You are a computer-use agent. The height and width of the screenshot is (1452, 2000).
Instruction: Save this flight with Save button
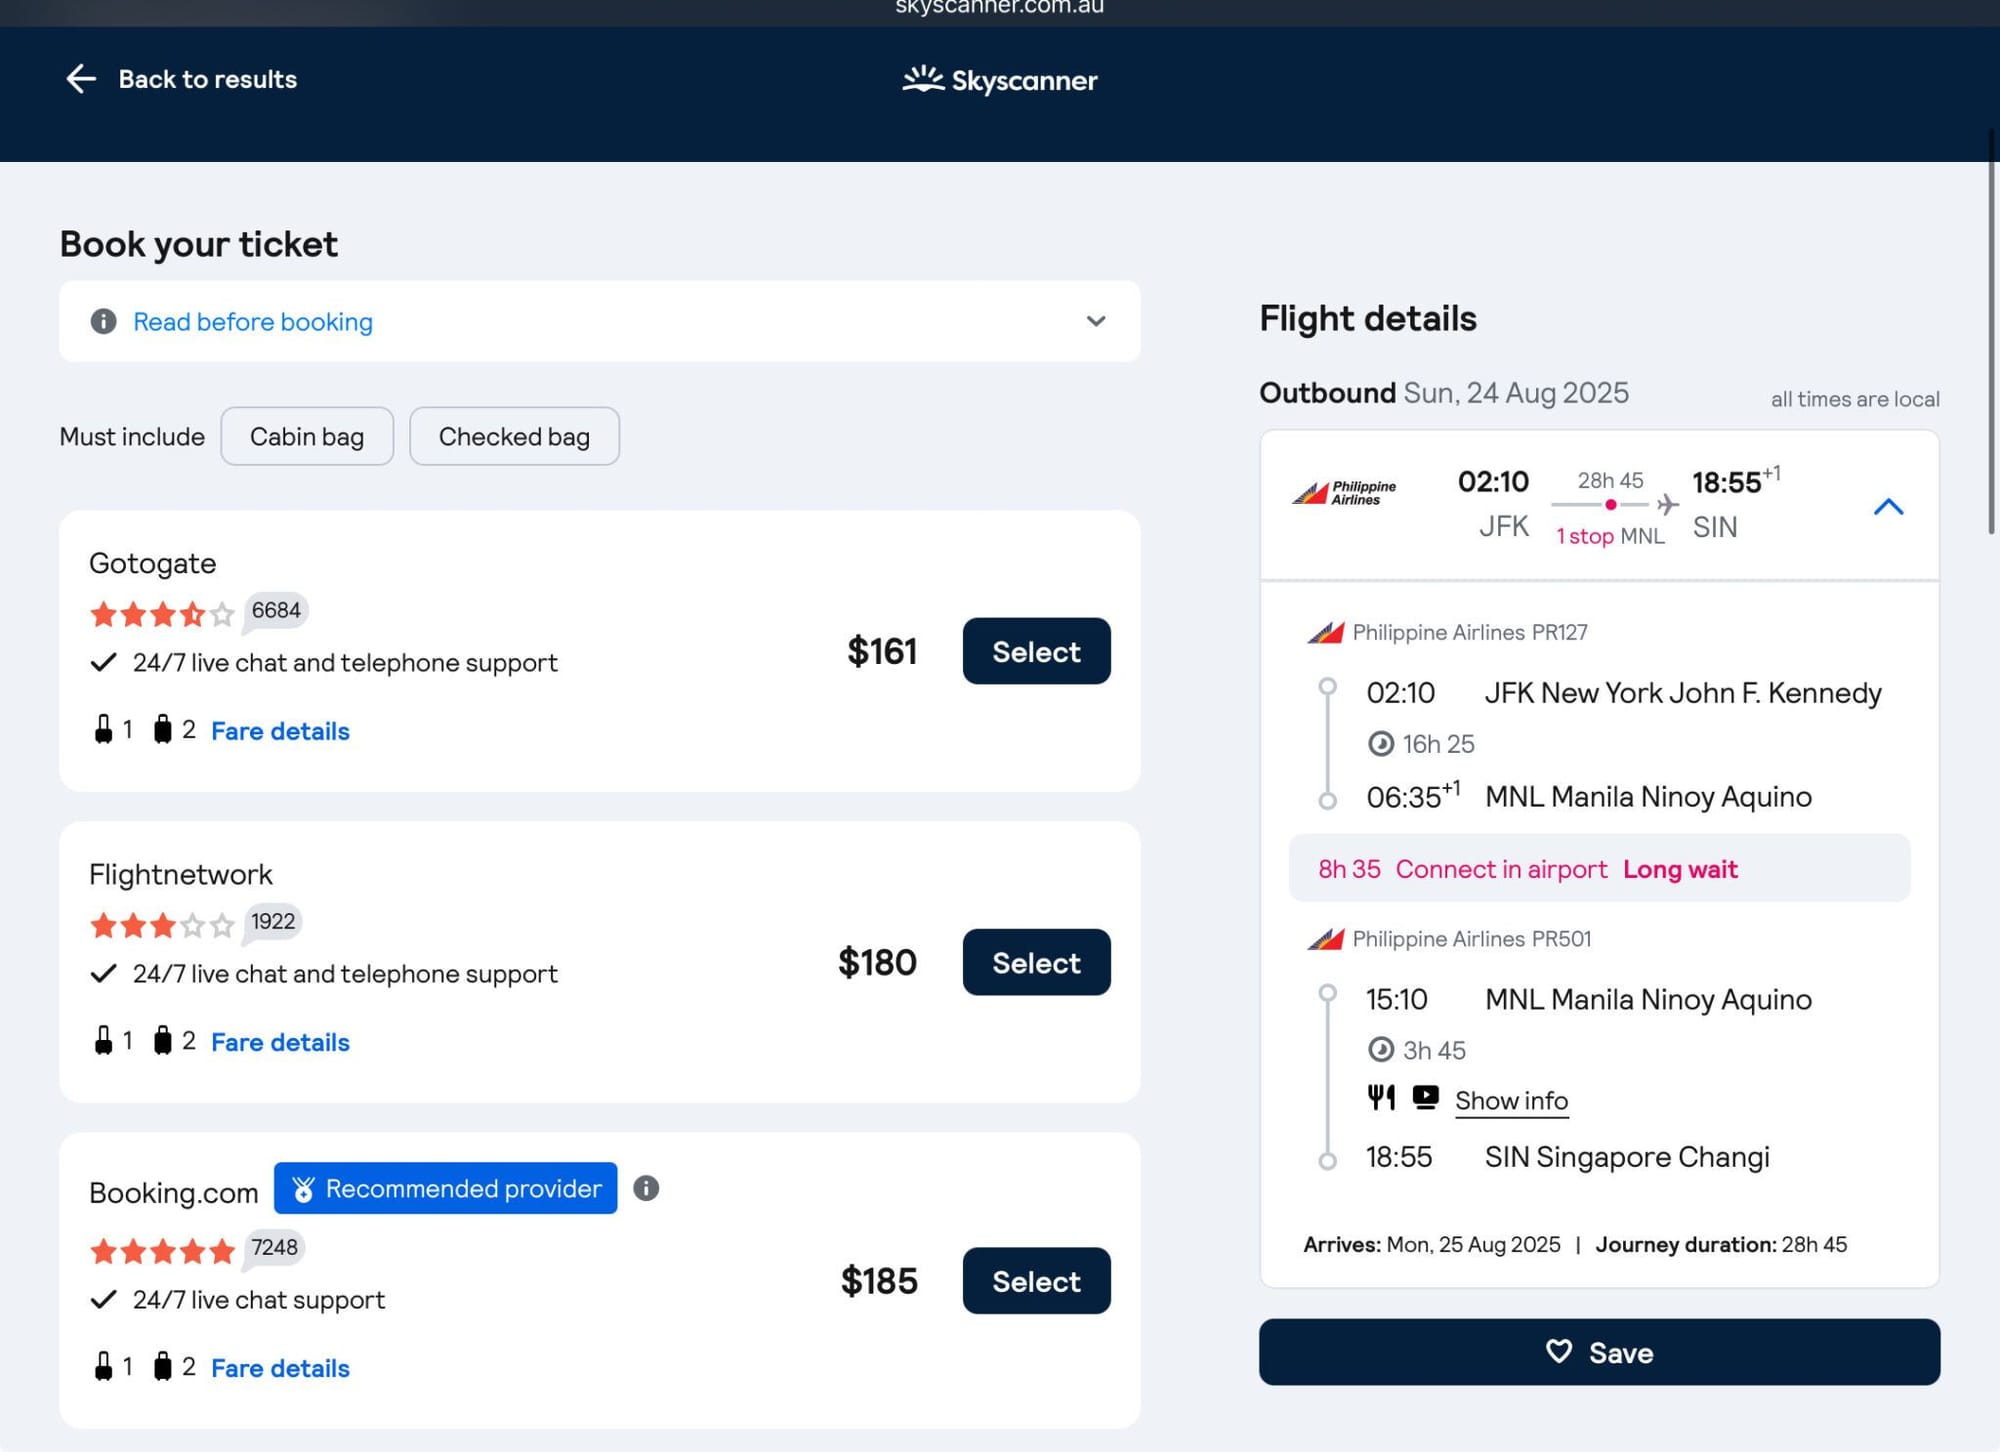coord(1599,1352)
